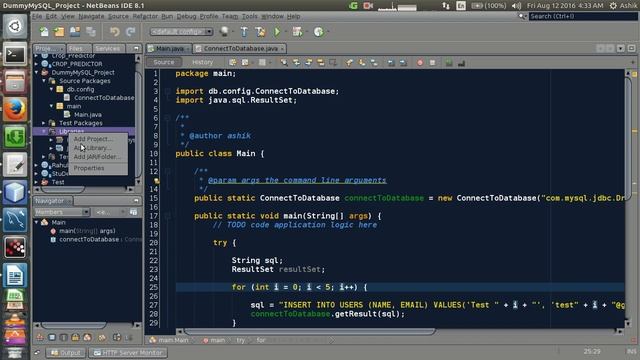Open the Output window button
The image size is (640, 360).
point(66,353)
